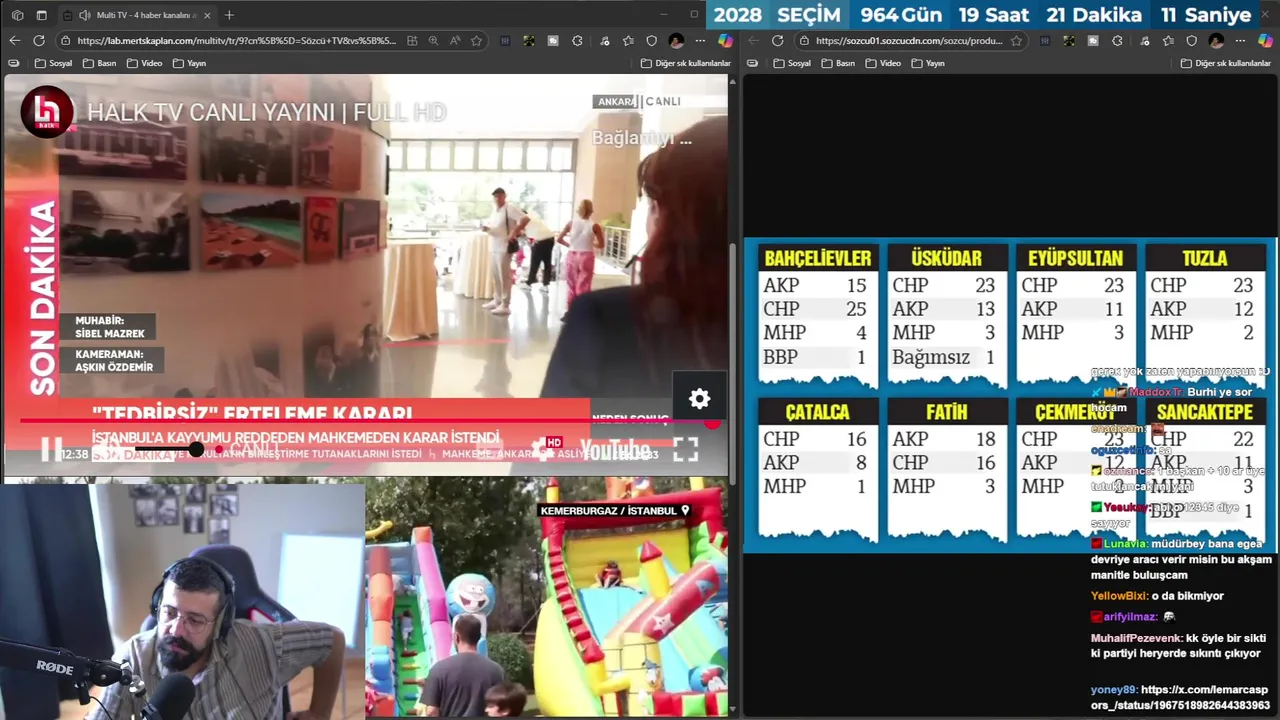Open the multi TV settings gear

point(699,399)
